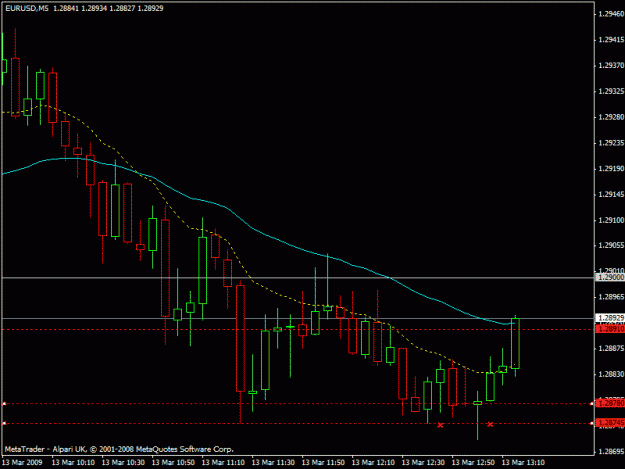Click the current price label 1.28929
Viewport: 625px width, 469px height.
tap(610, 318)
